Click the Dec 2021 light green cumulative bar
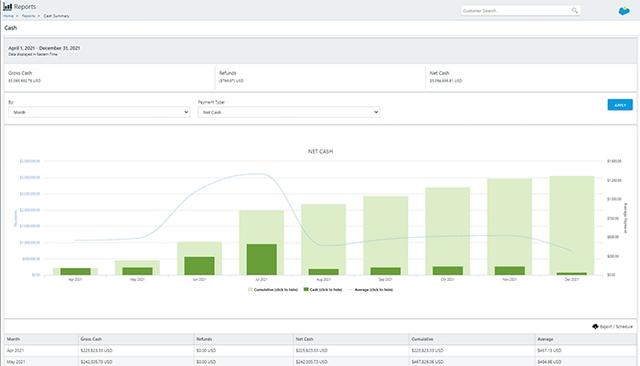This screenshot has width=640, height=366. [572, 224]
